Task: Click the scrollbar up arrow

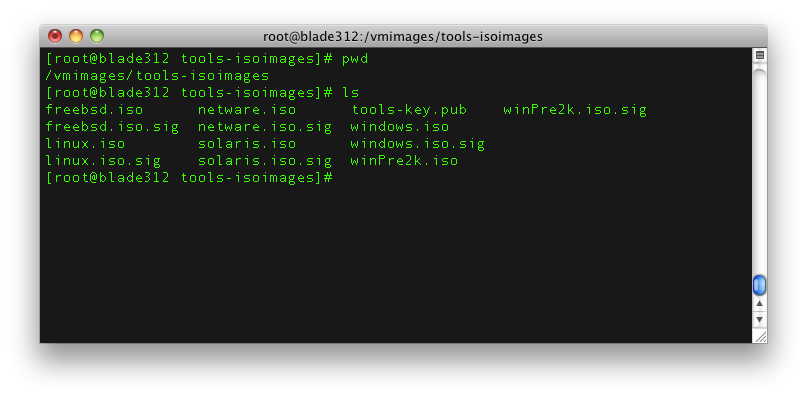Action: point(760,304)
